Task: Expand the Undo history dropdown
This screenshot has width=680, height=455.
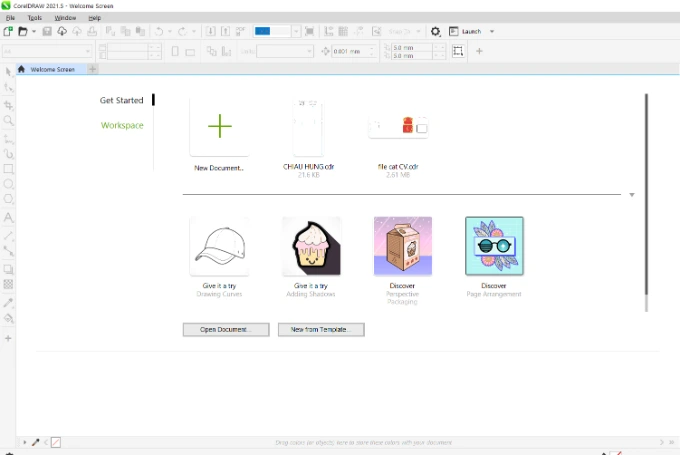Action: pos(170,31)
